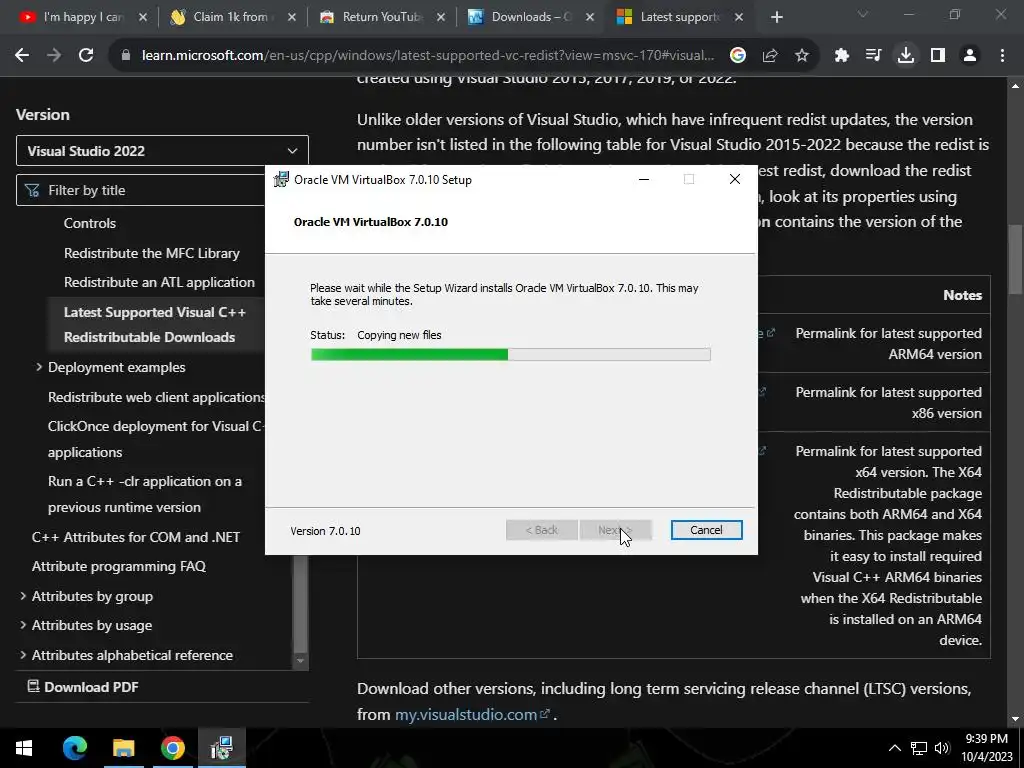
Task: Select Latest Supported Visual C++ Redistributable Downloads
Action: (x=155, y=325)
